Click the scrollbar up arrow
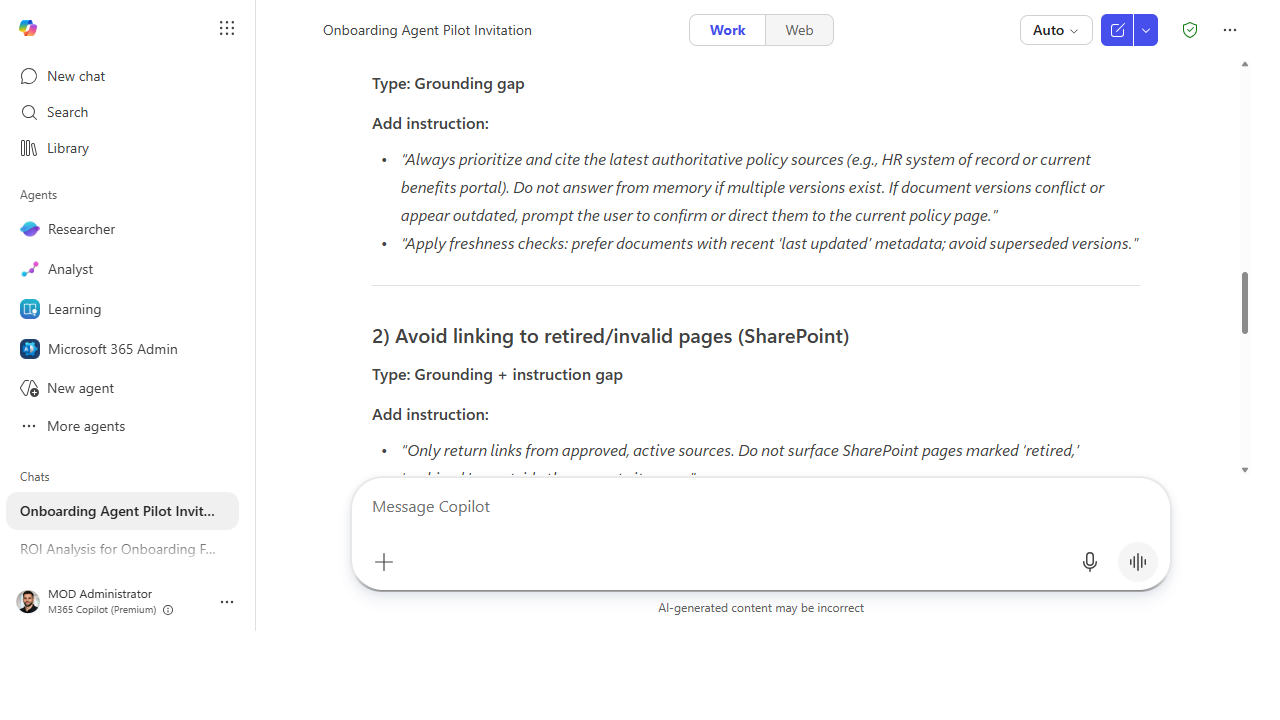Viewport: 1280px width, 720px height. (x=1245, y=64)
